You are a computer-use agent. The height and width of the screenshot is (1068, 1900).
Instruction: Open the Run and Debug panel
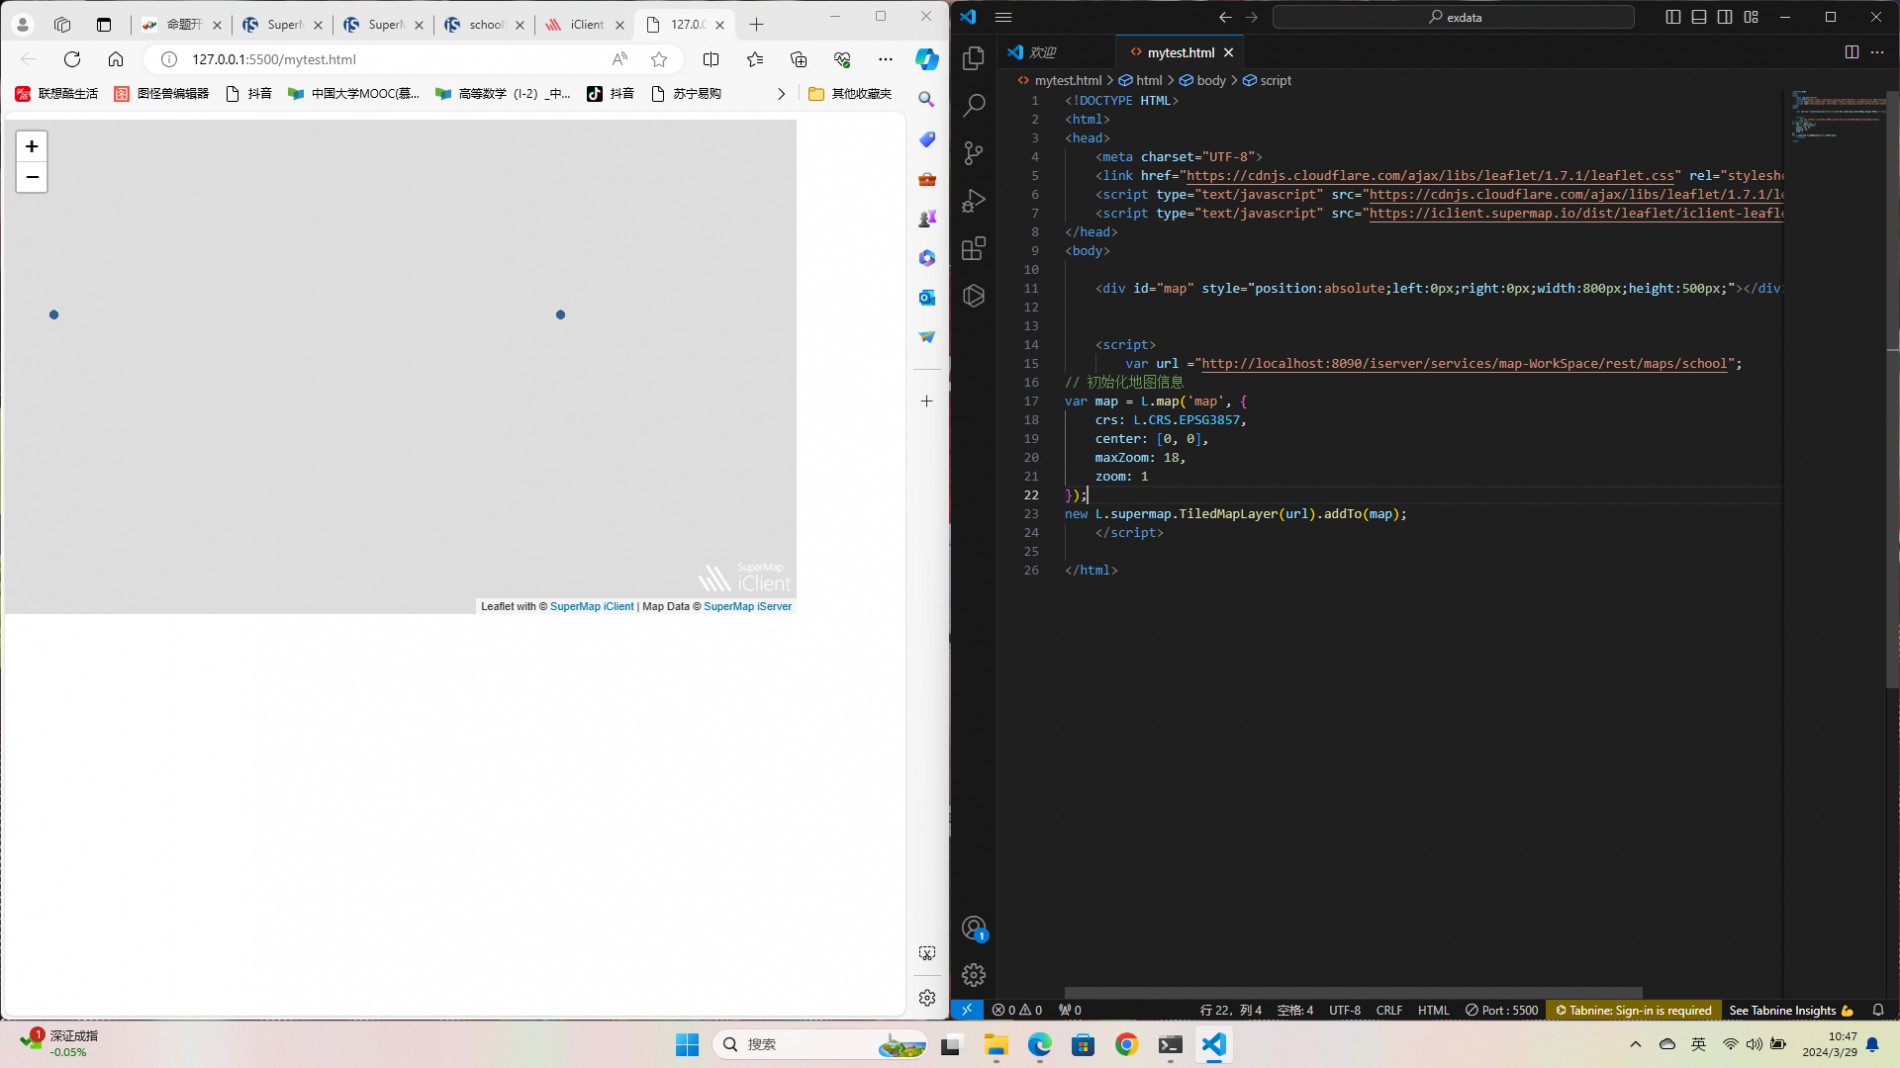click(973, 200)
